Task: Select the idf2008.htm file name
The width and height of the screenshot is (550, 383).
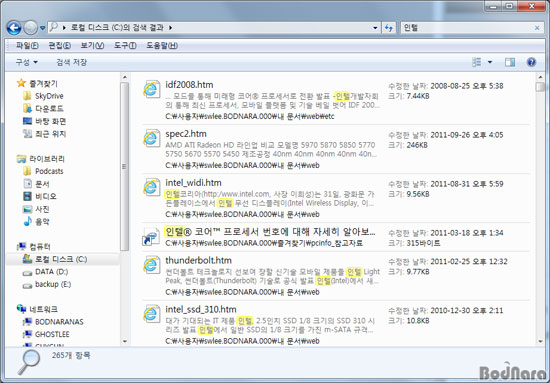Action: tap(189, 85)
